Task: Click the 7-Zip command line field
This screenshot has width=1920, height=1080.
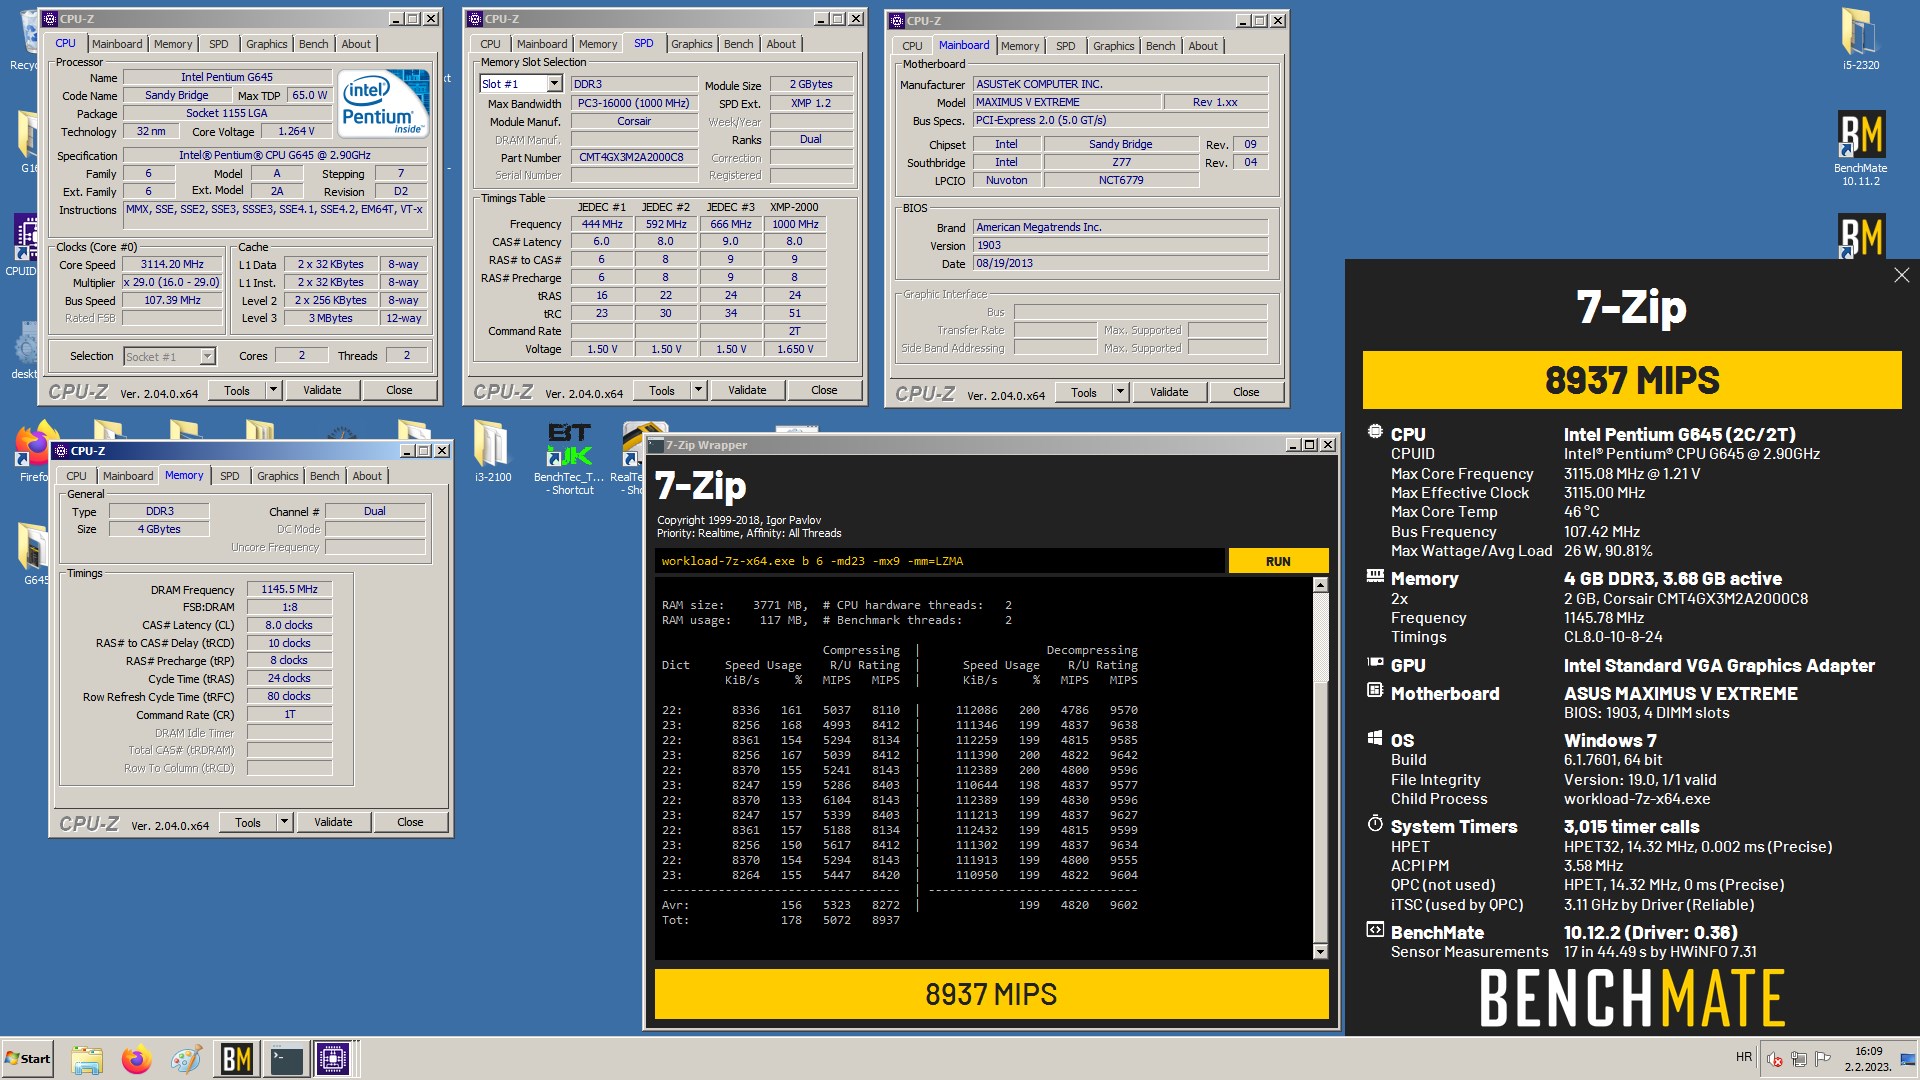Action: (x=940, y=561)
